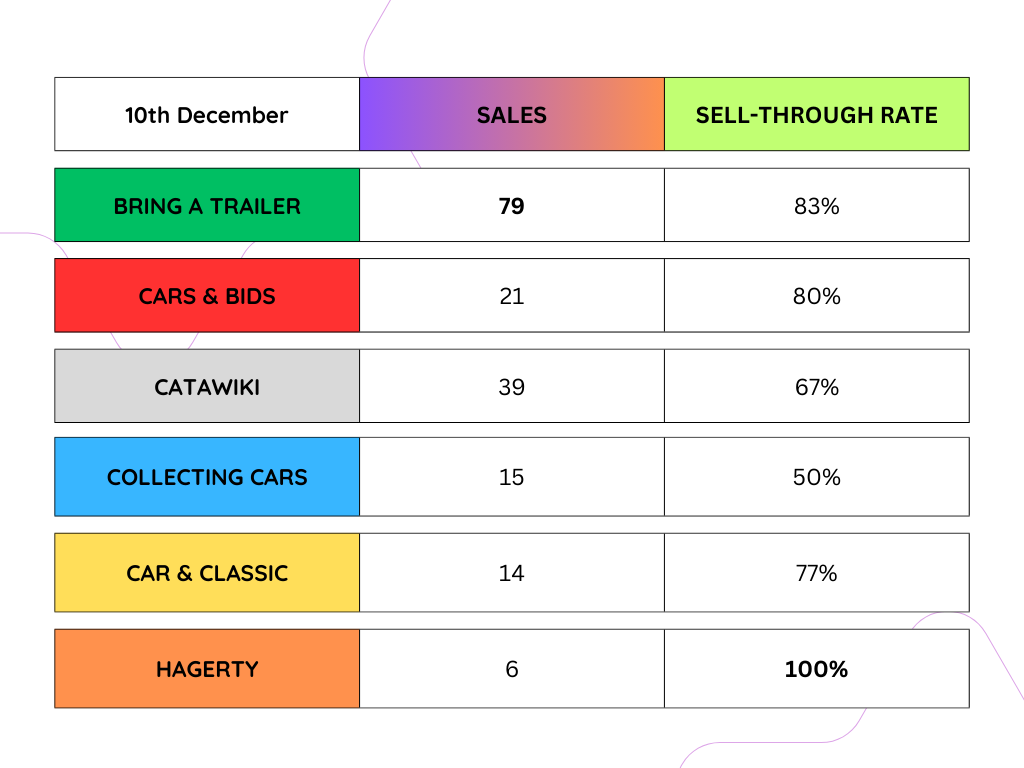
Task: Click the 83% sell-through rate cell
Action: pos(816,205)
